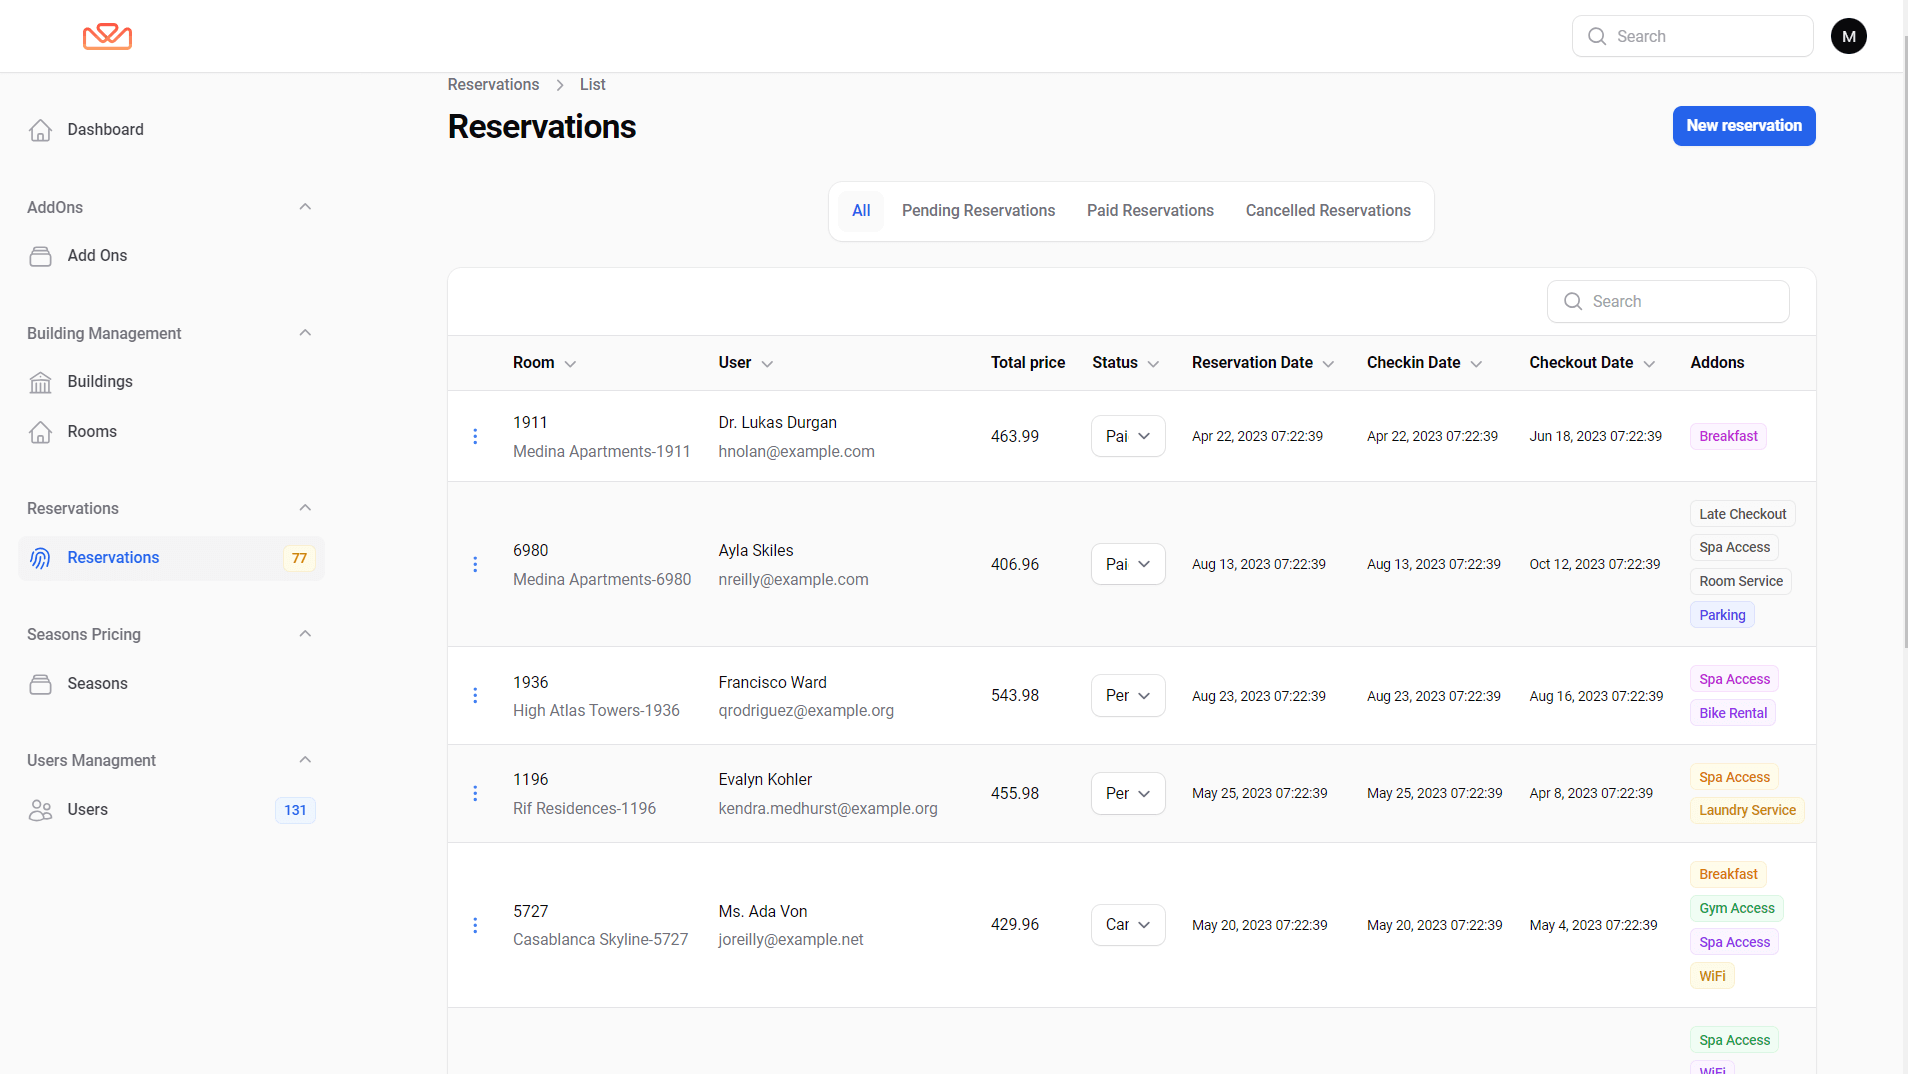Open Users via the people icon
This screenshot has width=1908, height=1074.
40,810
